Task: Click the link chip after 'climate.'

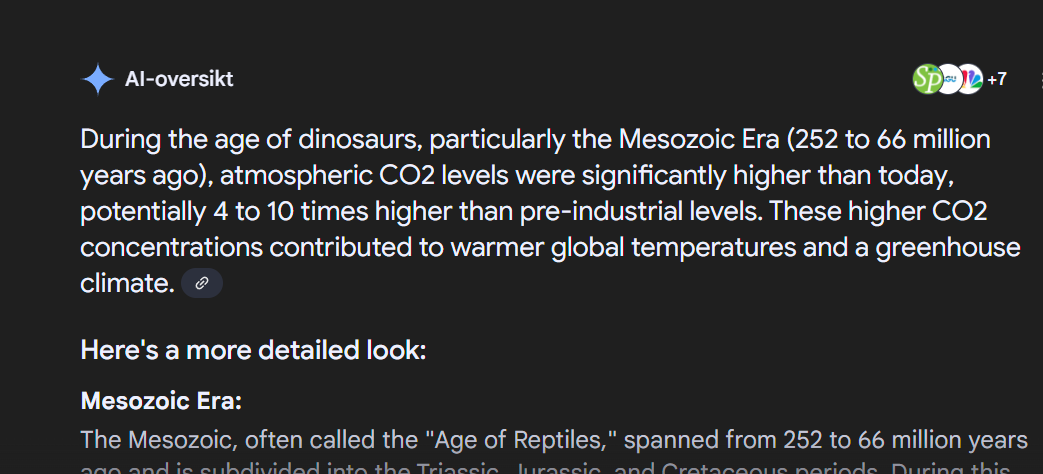Action: (x=202, y=284)
